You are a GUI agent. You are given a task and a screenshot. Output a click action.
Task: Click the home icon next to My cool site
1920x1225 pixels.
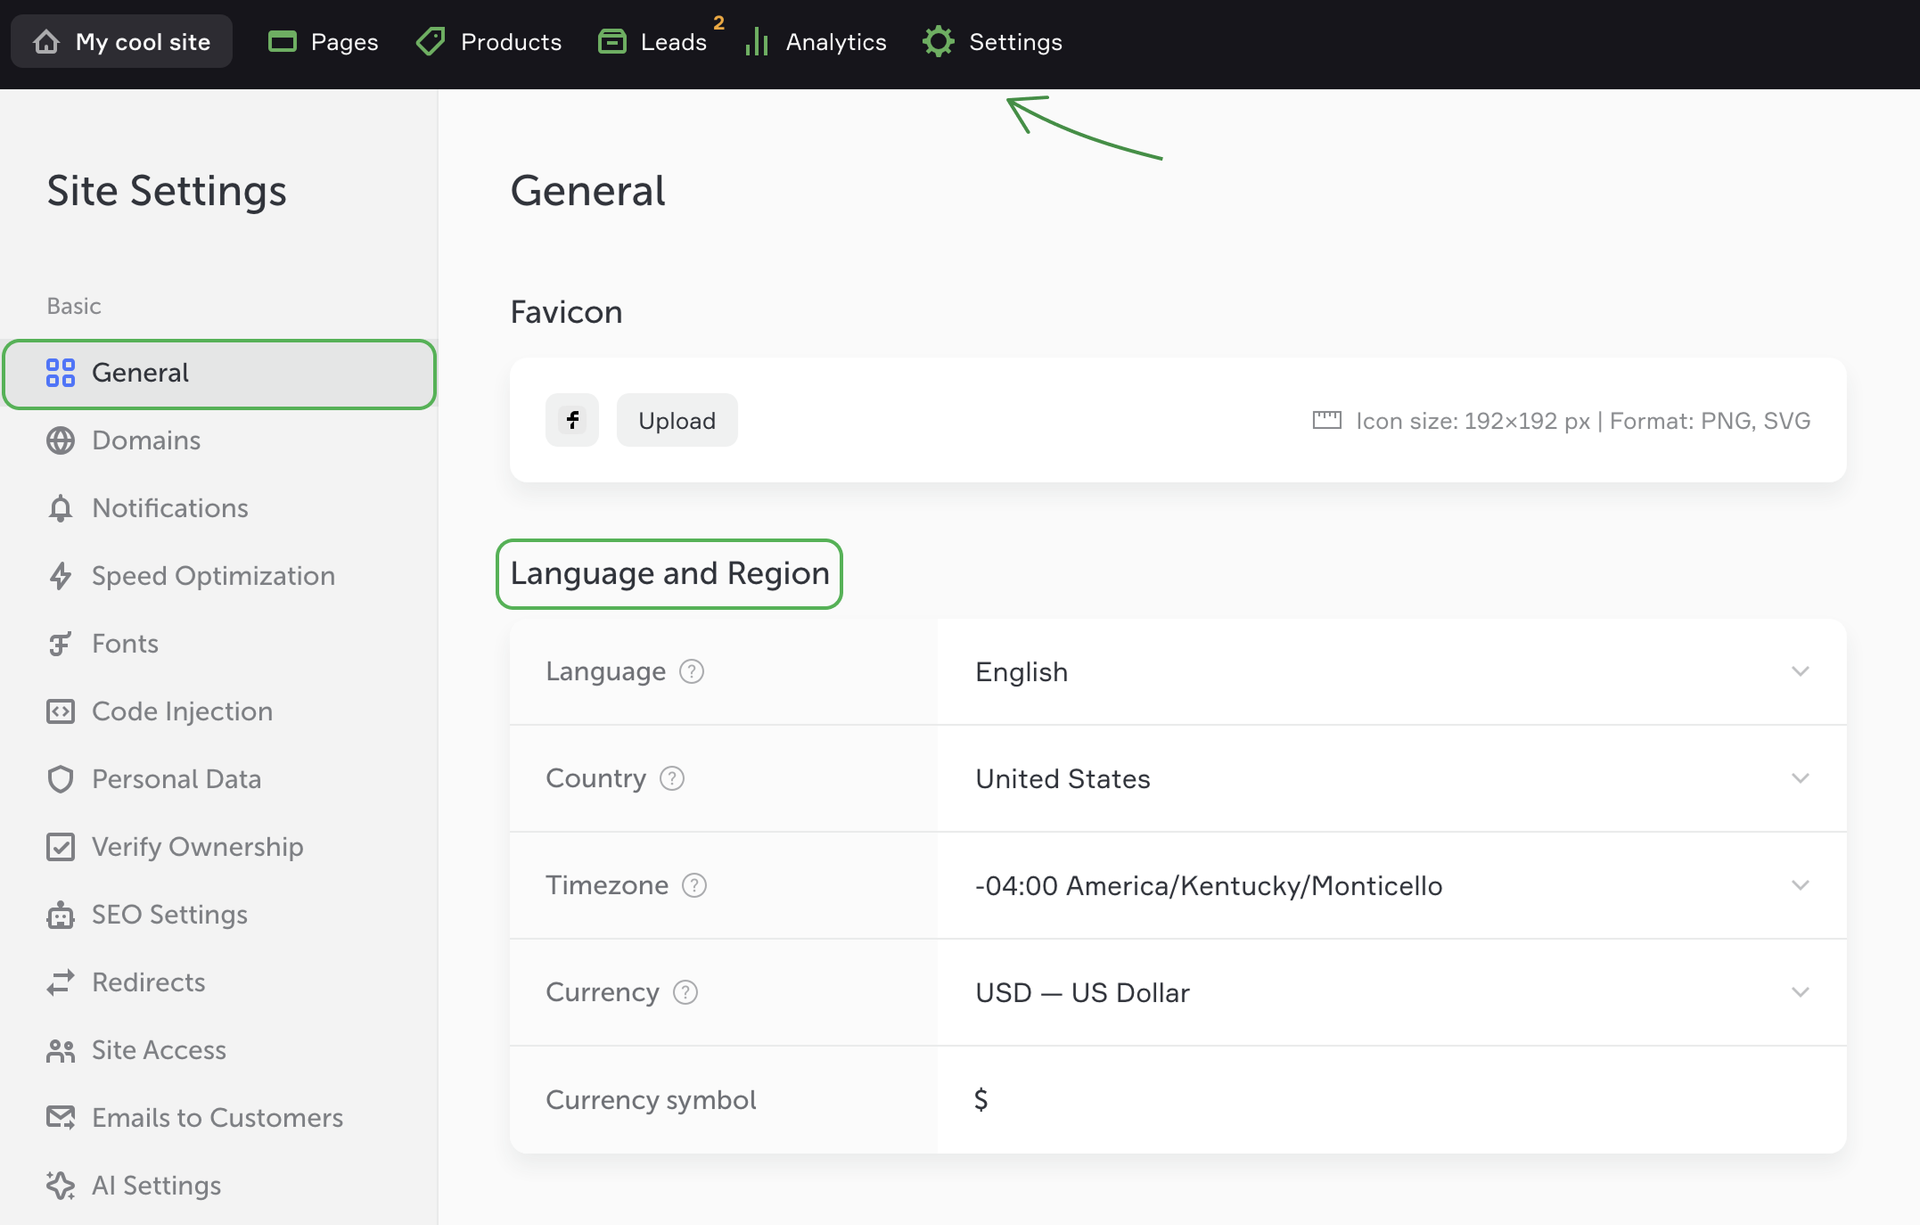pyautogui.click(x=47, y=42)
